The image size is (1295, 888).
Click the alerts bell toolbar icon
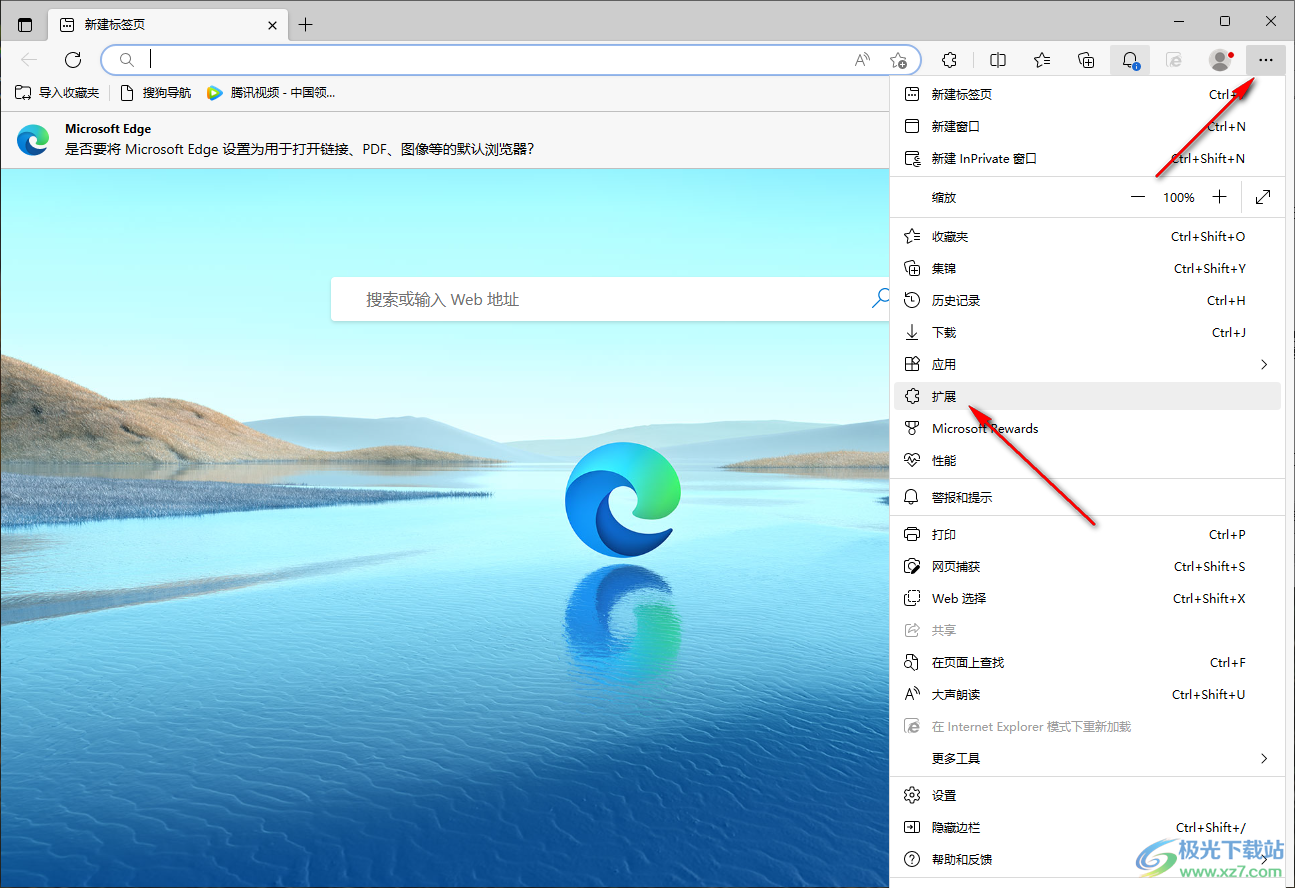click(1130, 60)
